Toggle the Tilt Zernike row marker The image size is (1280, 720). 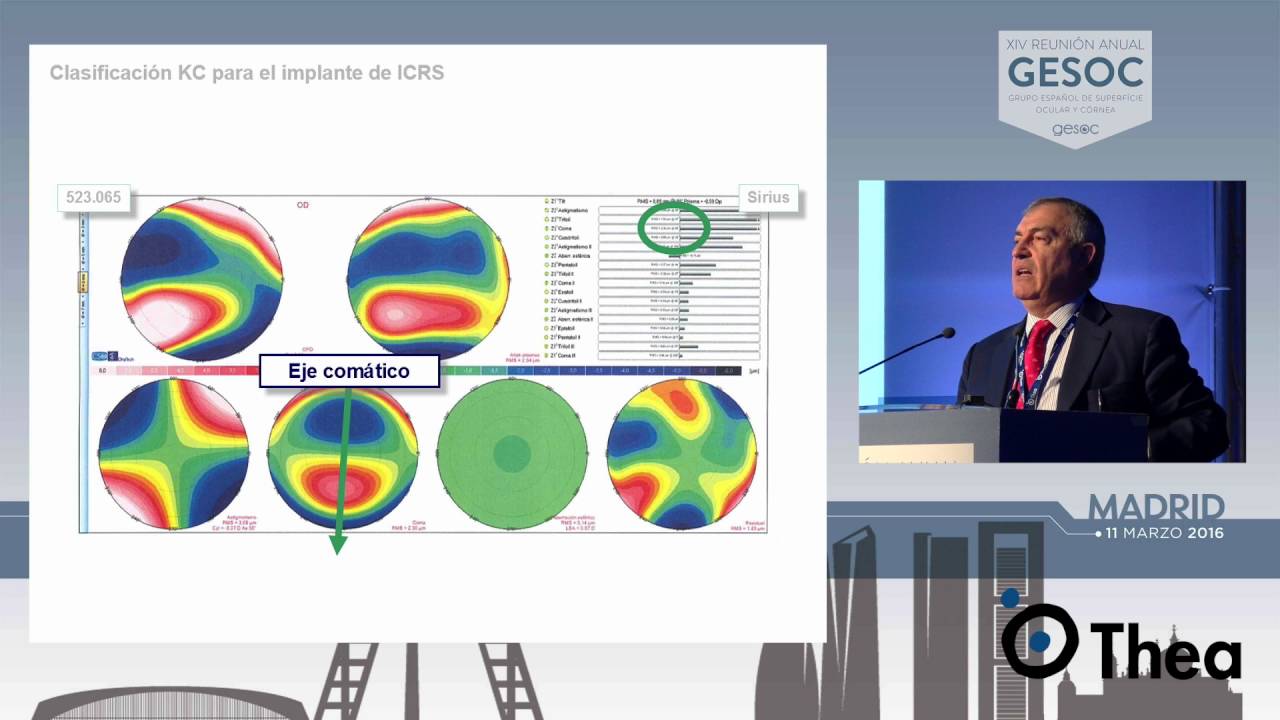(547, 201)
